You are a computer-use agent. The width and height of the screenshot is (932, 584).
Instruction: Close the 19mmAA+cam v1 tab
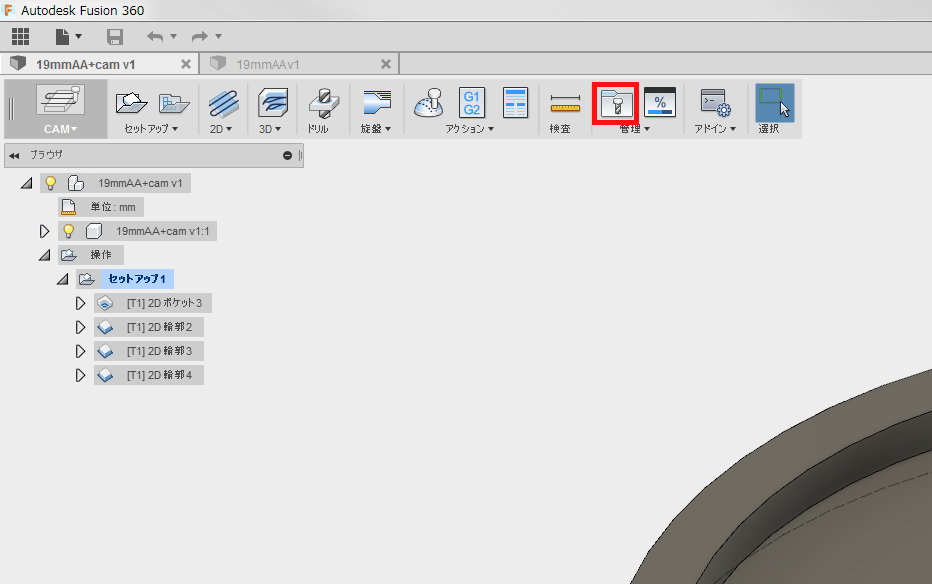186,64
